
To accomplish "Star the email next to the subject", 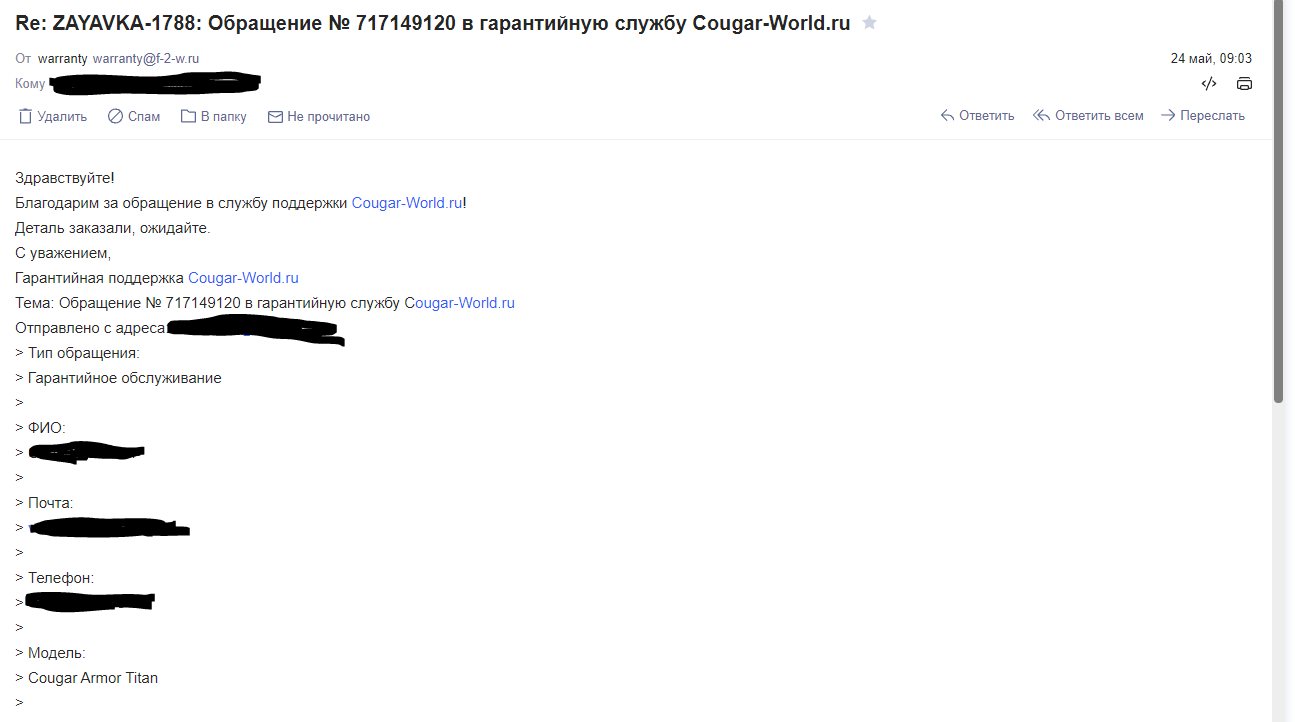I will click(x=869, y=23).
